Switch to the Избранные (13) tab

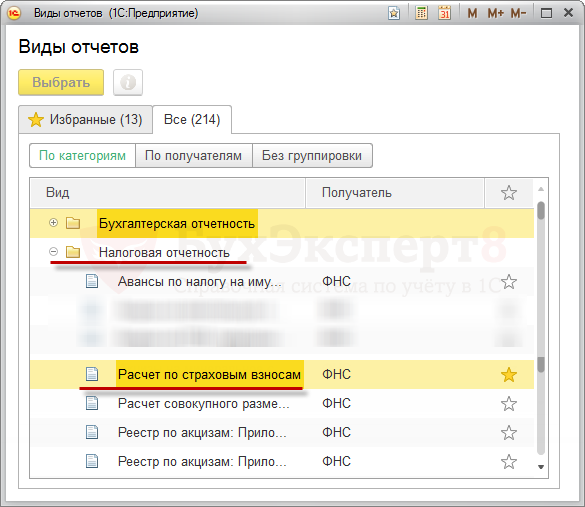tap(85, 119)
